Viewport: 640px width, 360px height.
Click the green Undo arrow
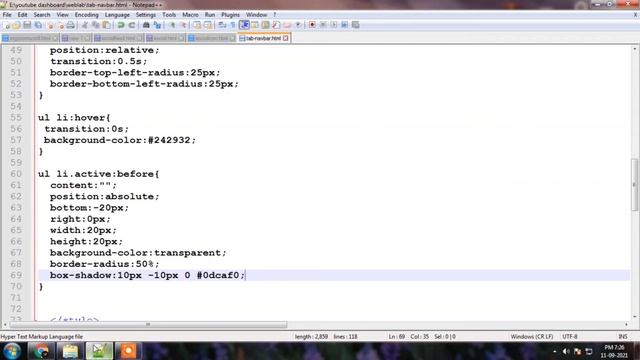tap(121, 25)
